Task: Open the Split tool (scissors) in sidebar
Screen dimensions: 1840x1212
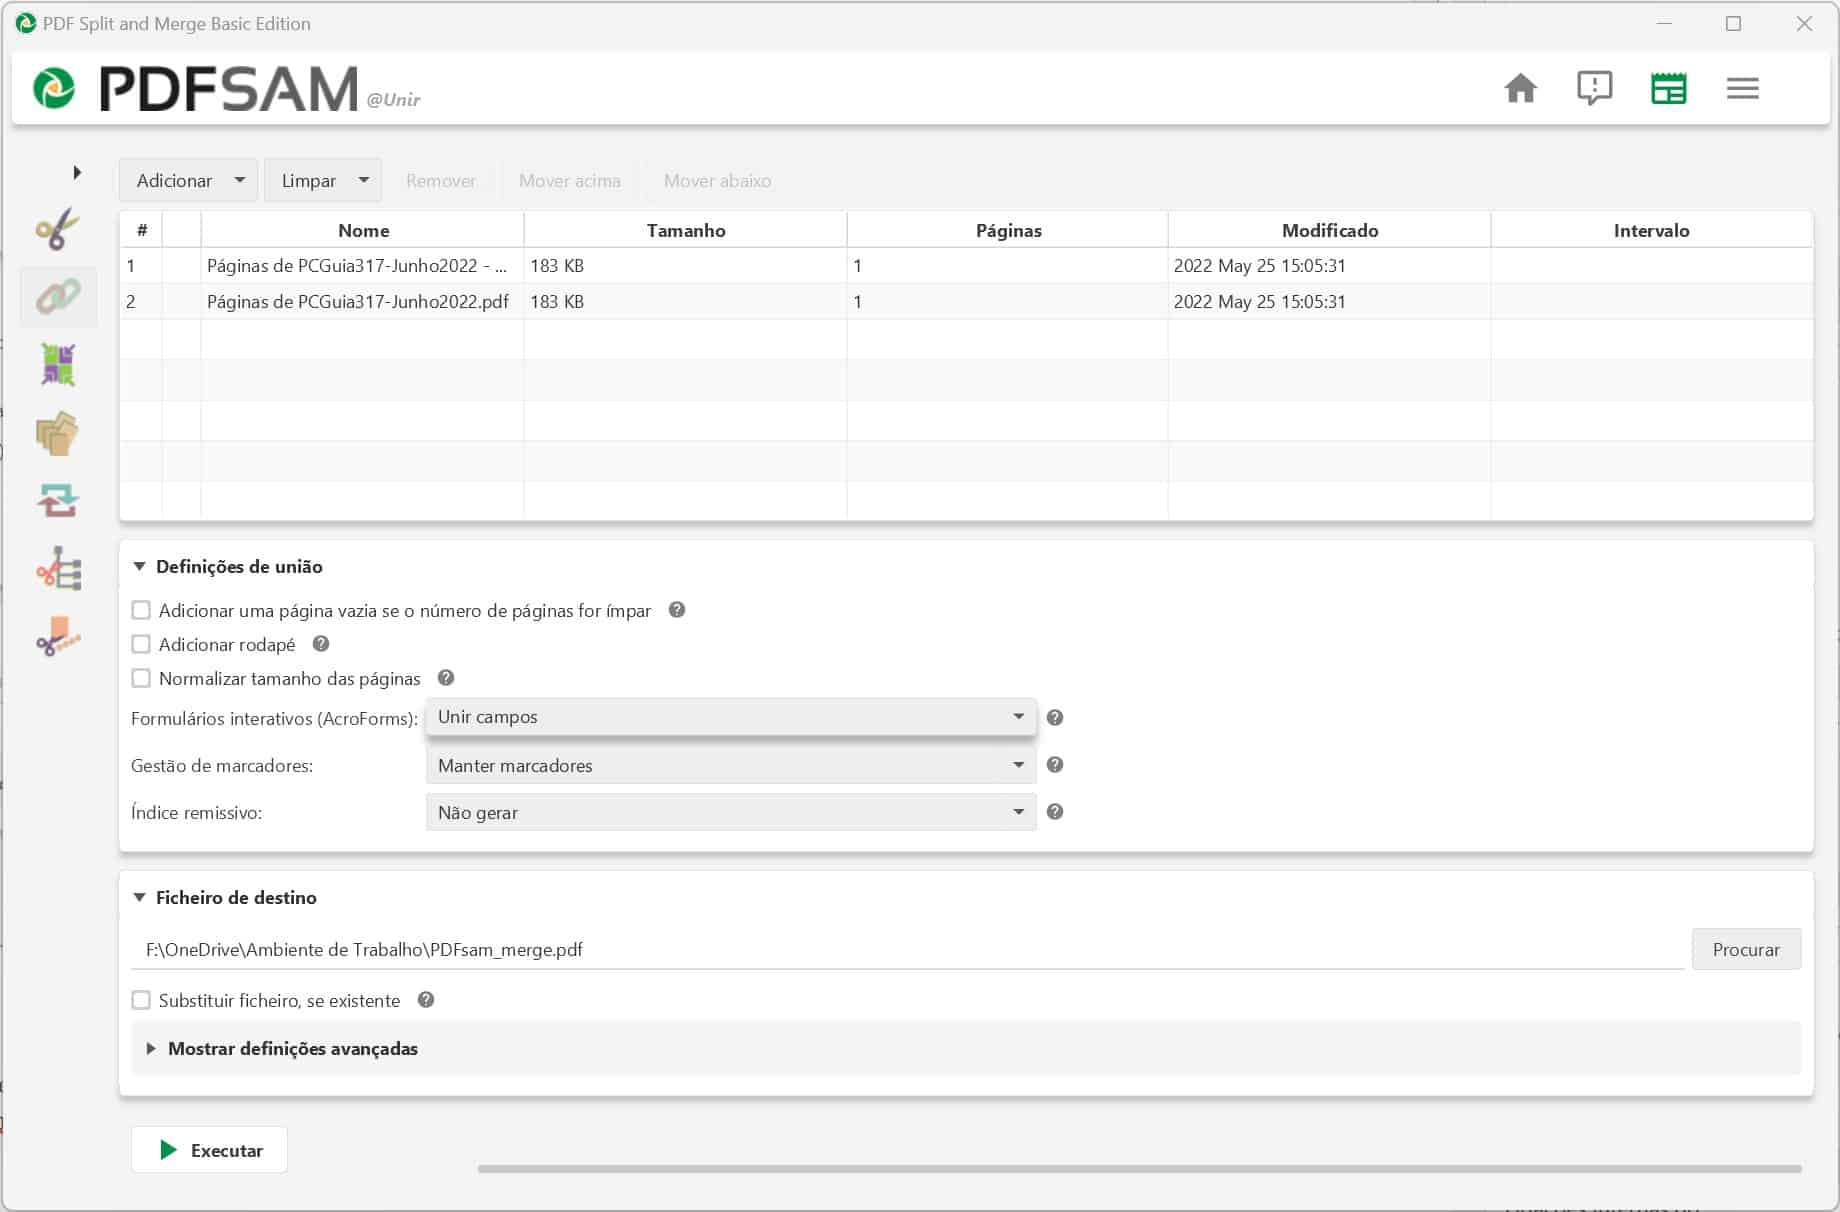Action: pos(58,229)
